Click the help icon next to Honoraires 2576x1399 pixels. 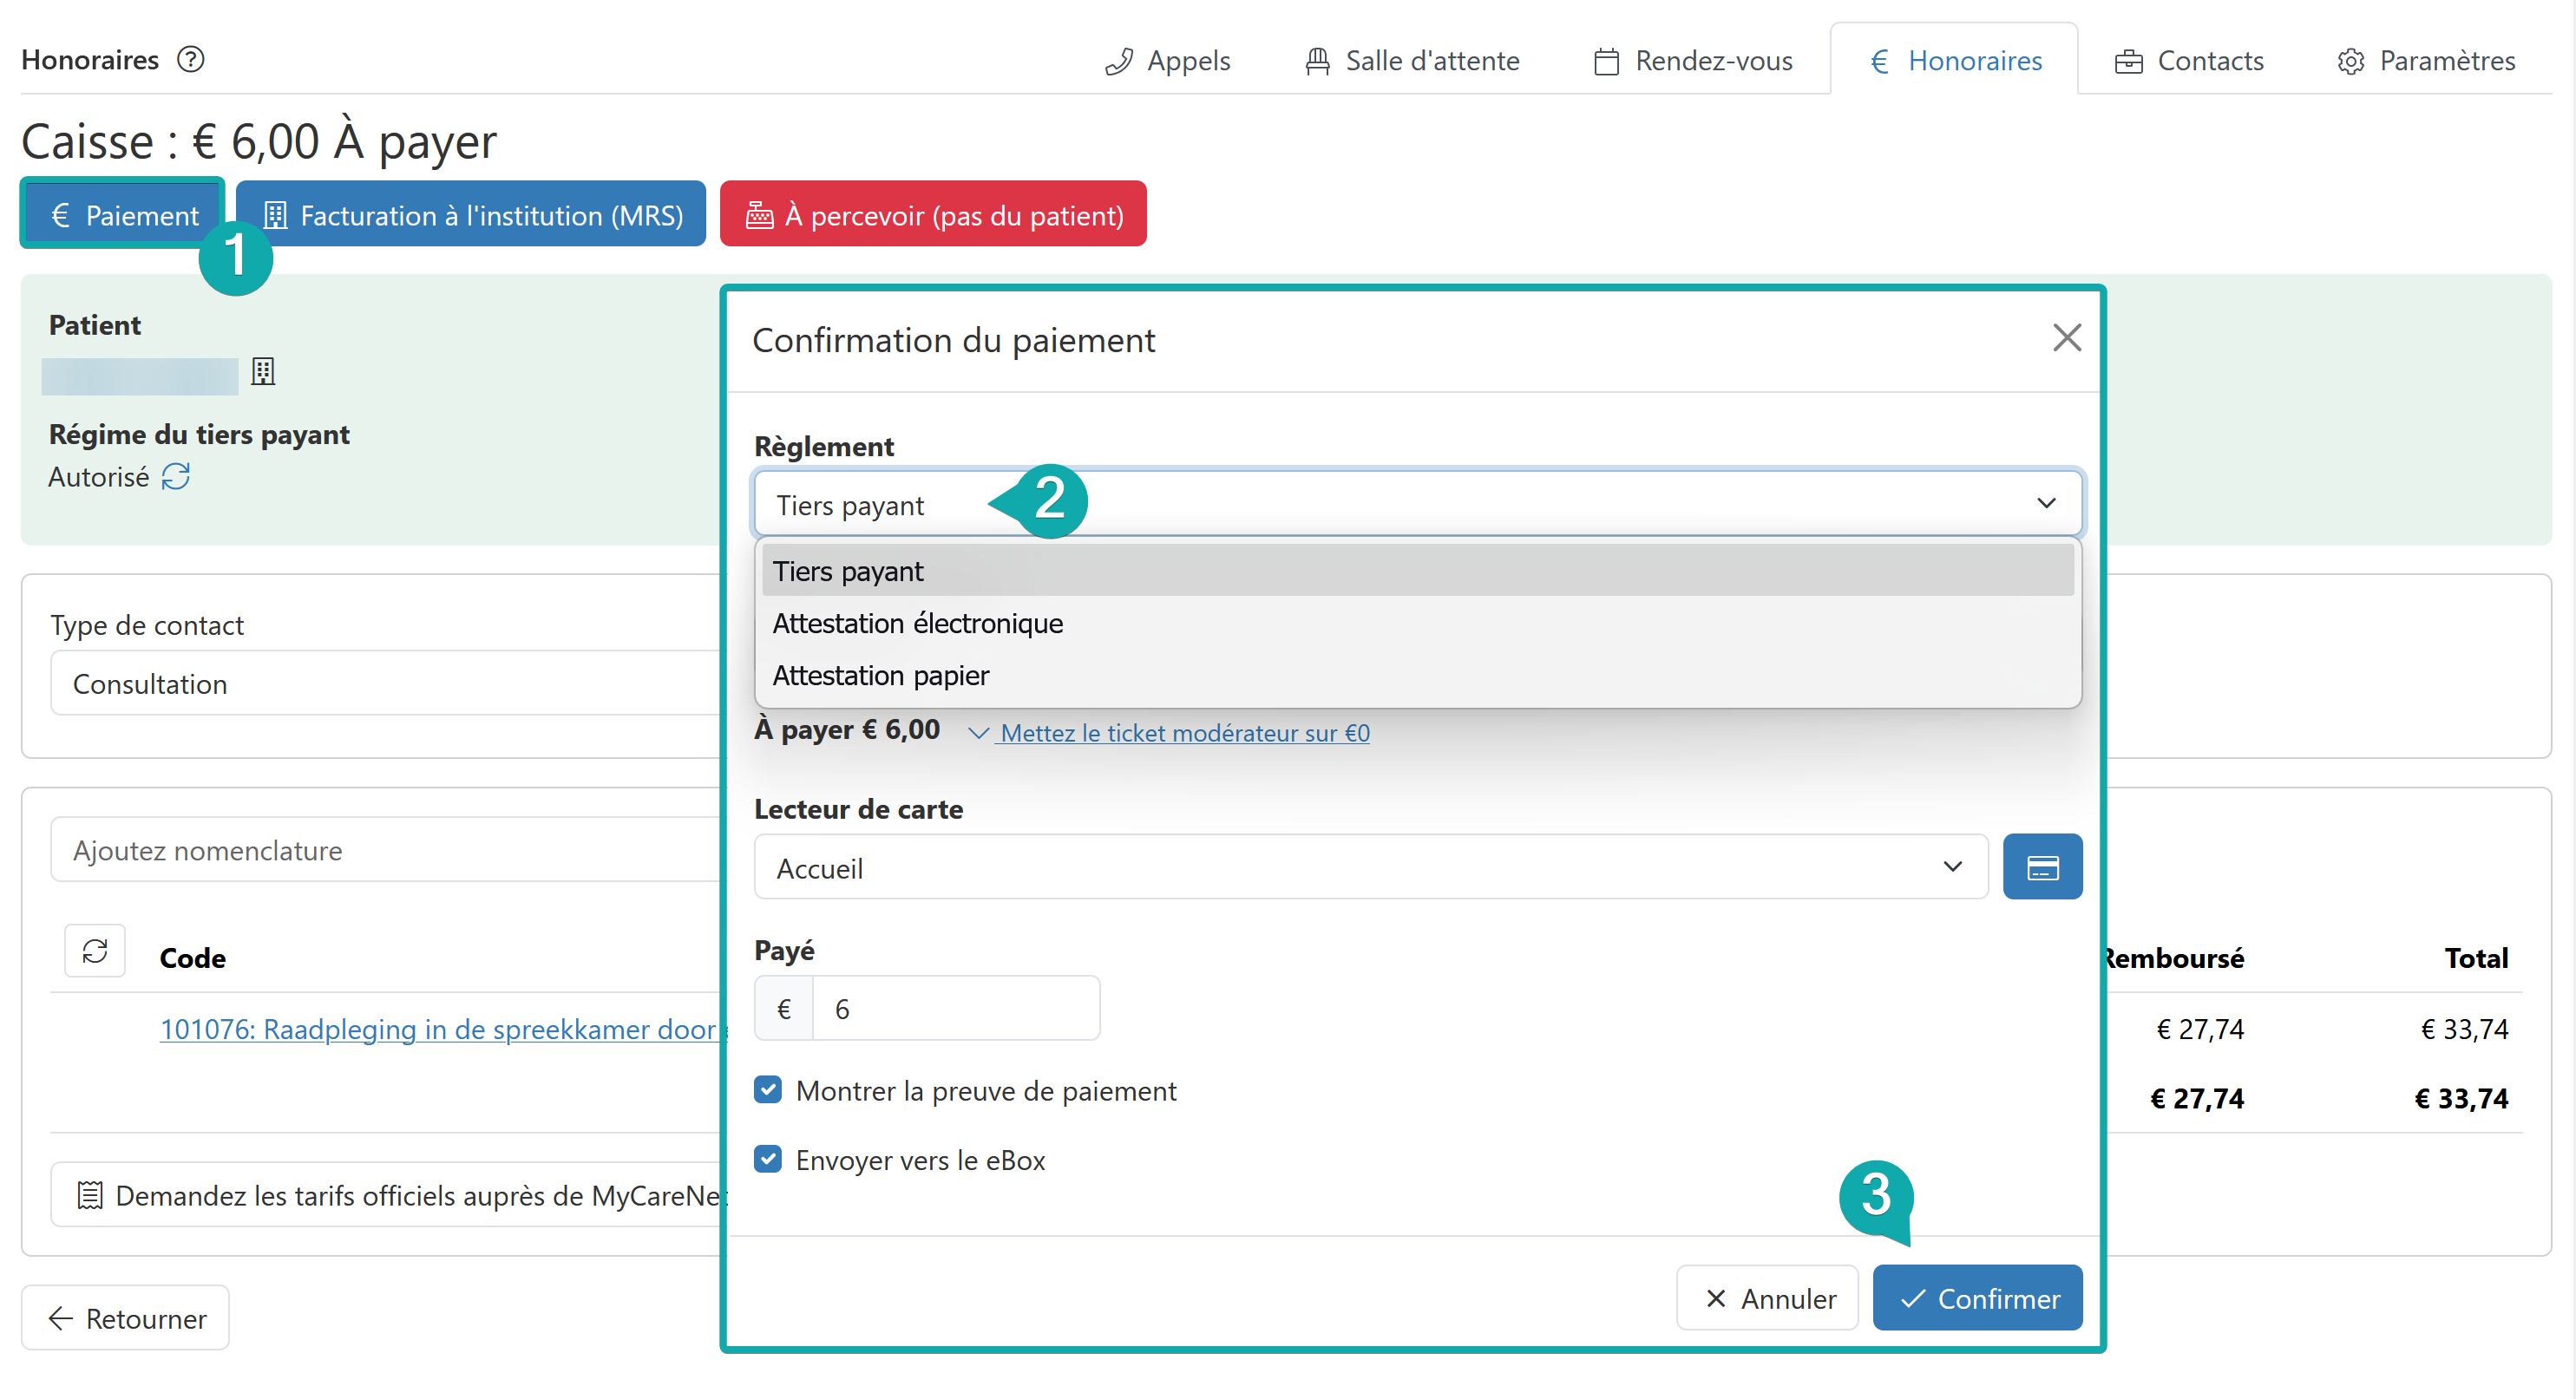(x=190, y=60)
